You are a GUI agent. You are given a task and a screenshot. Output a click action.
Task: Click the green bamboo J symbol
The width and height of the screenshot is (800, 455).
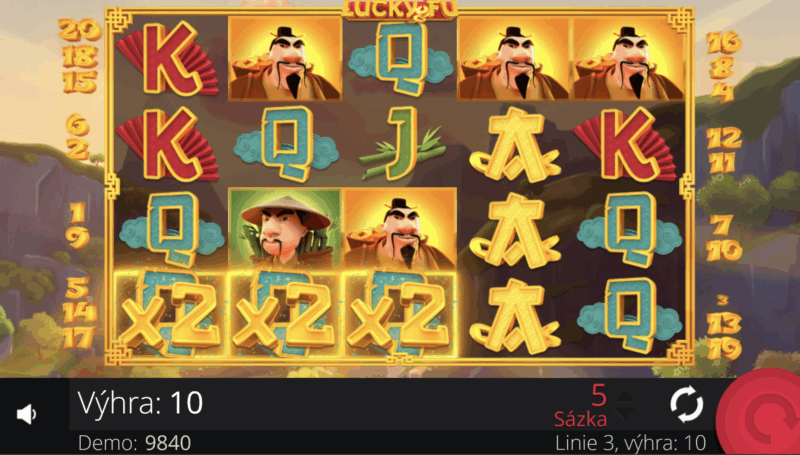401,144
